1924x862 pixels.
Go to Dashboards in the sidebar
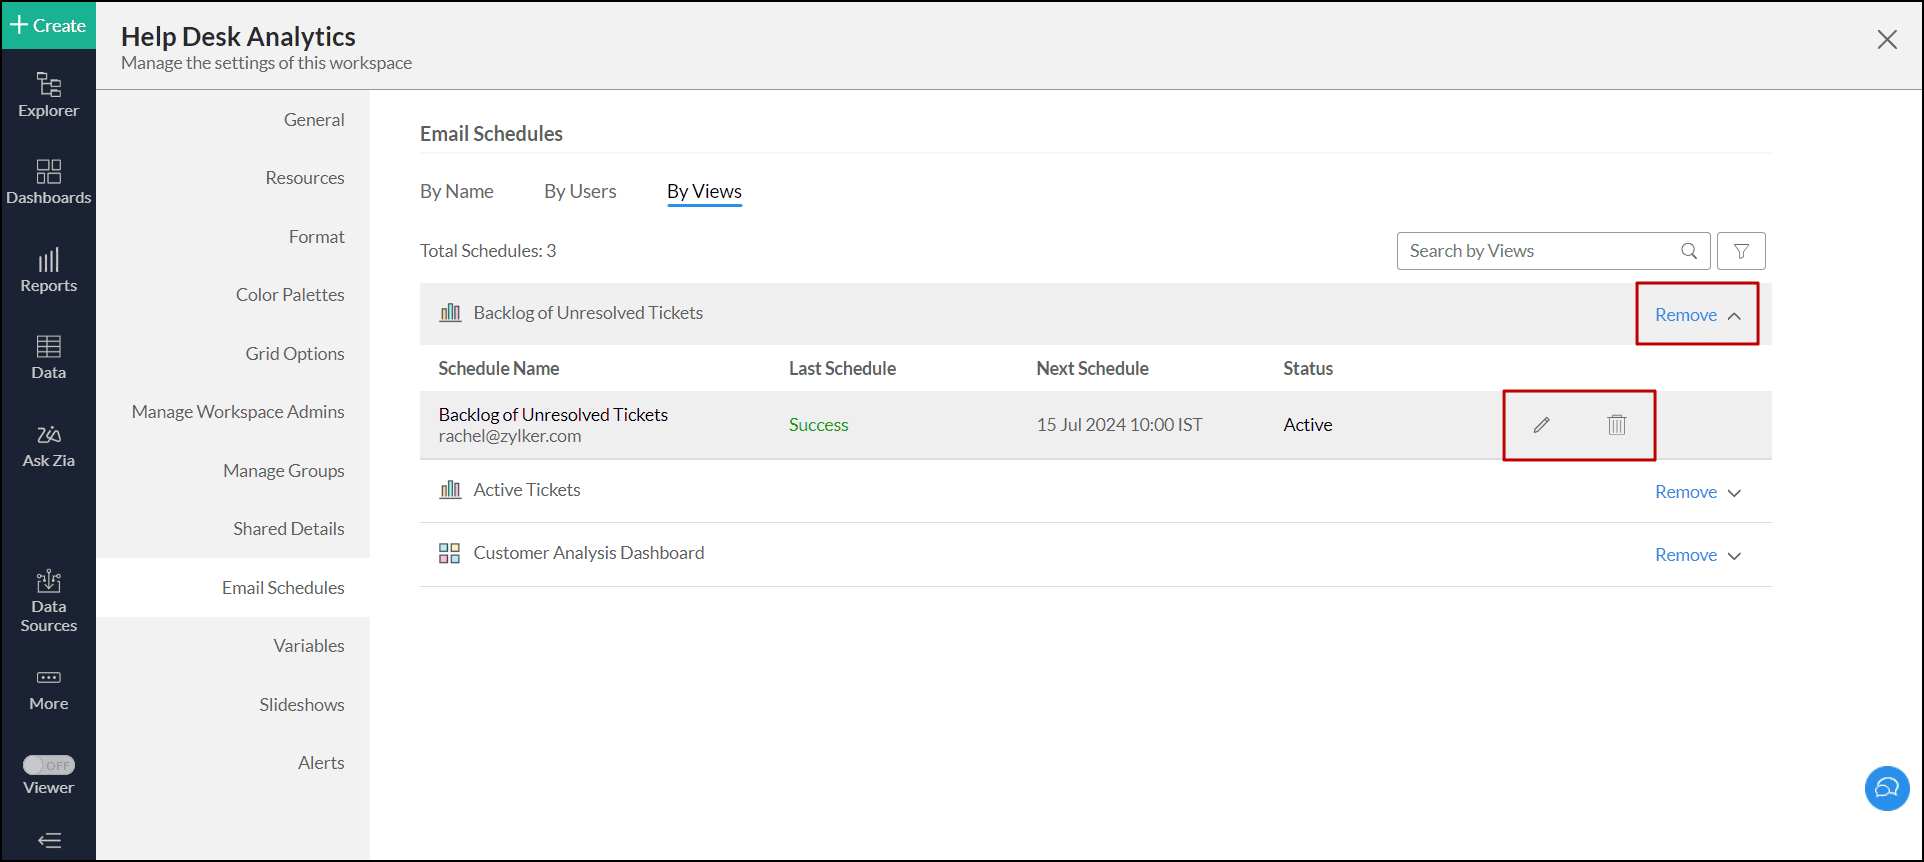click(x=48, y=182)
